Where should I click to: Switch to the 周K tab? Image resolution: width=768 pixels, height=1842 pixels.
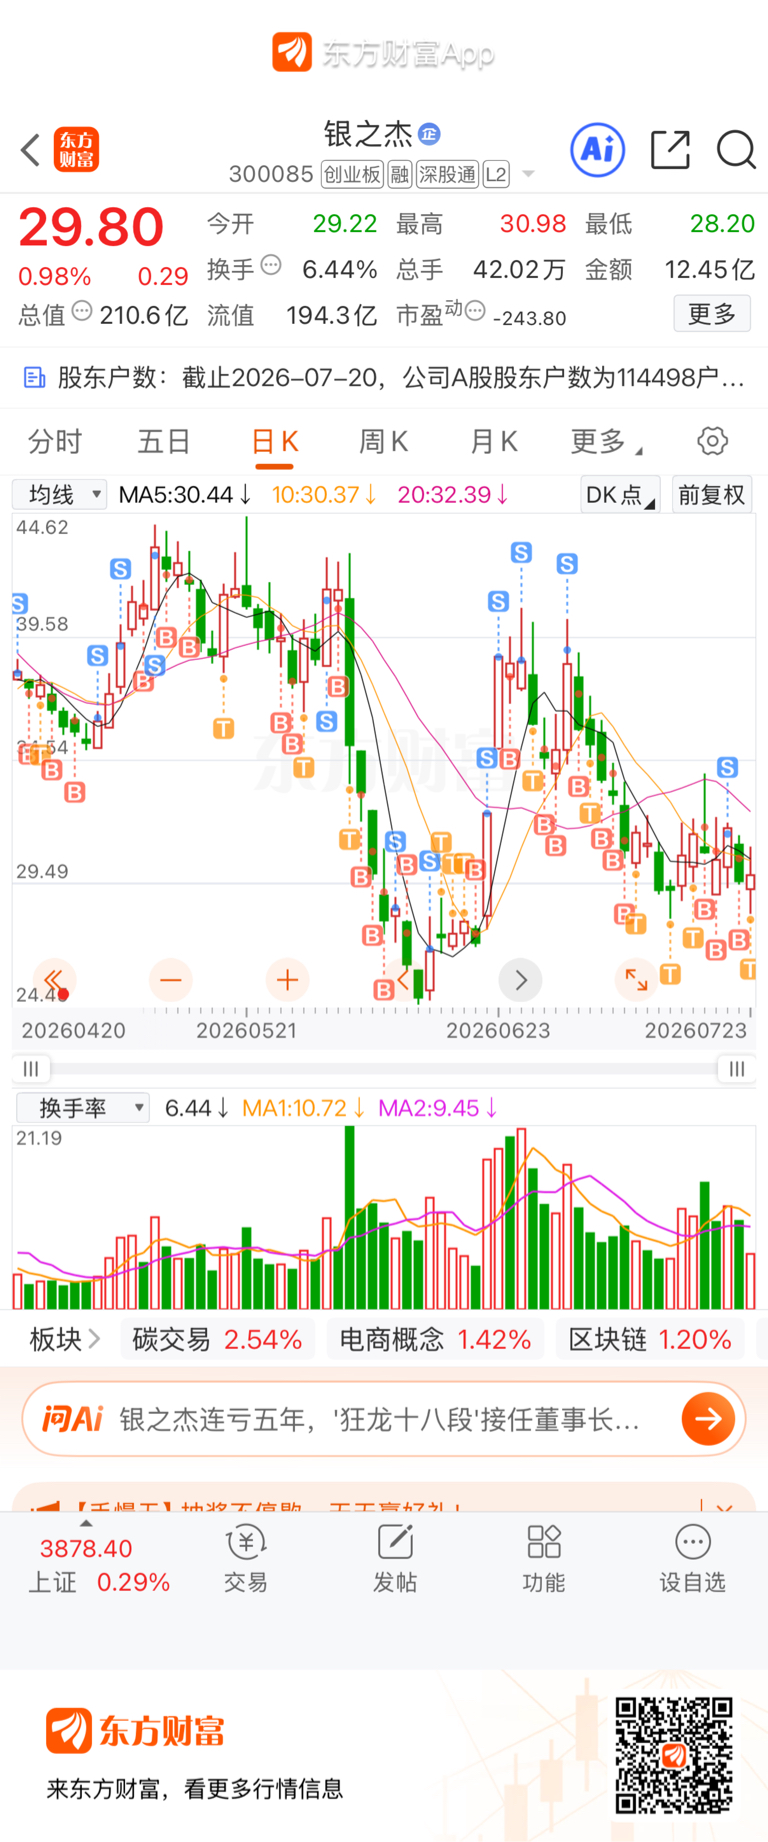(x=383, y=441)
